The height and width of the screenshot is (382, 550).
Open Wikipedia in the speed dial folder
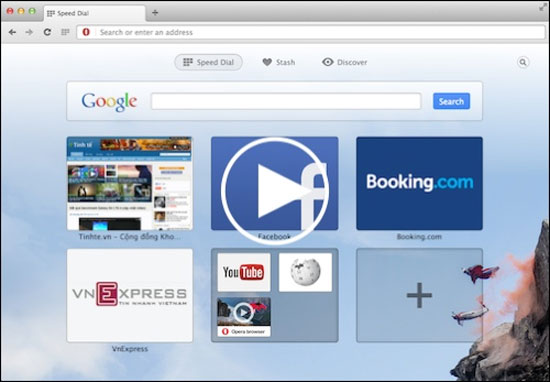pos(305,272)
